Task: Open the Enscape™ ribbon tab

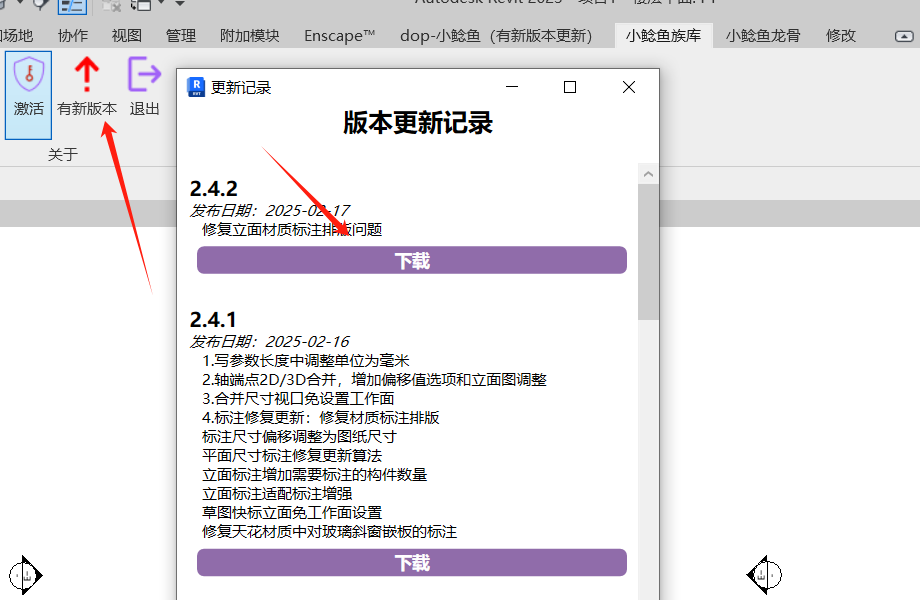Action: tap(339, 36)
